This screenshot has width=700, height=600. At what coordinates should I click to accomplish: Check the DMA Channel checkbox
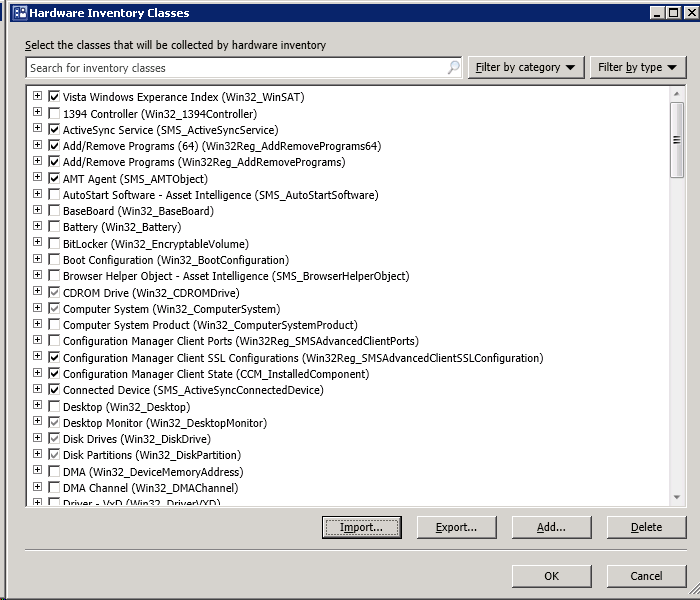coord(54,488)
